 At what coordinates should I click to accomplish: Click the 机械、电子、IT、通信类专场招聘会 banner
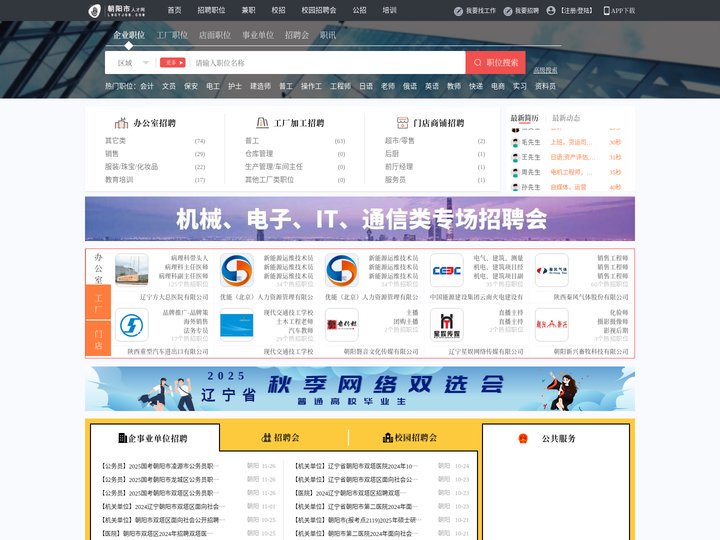tap(360, 219)
